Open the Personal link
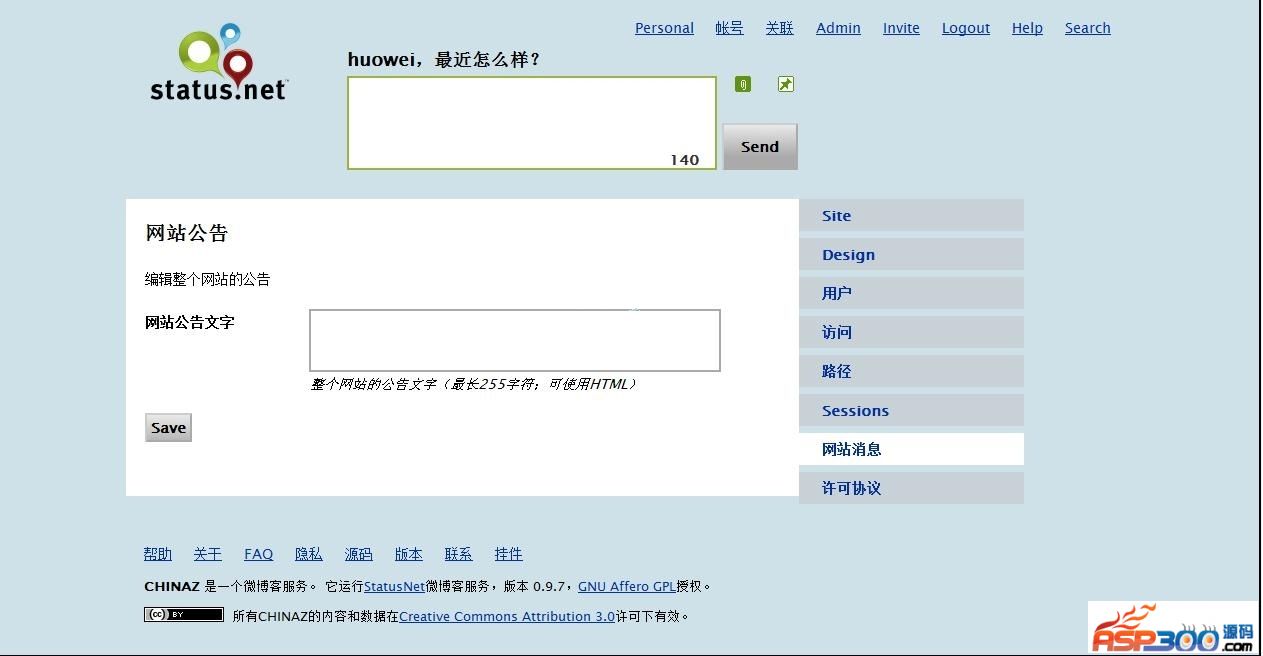 664,28
